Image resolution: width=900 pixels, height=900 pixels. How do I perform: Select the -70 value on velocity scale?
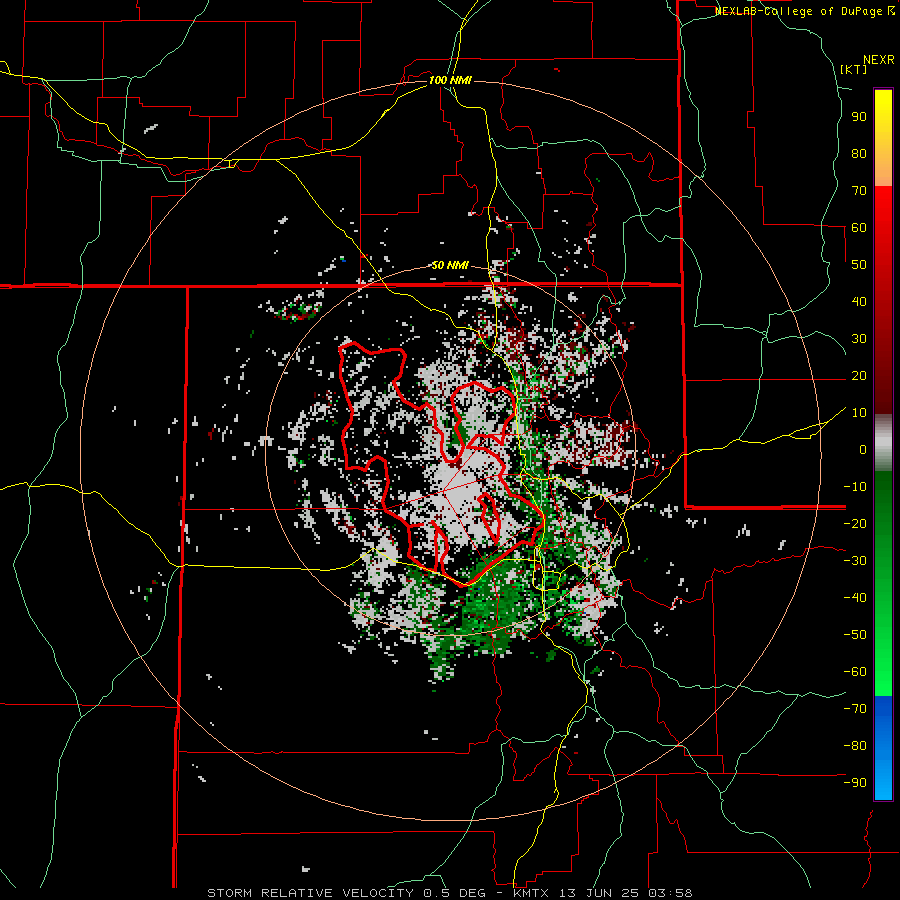pos(855,709)
